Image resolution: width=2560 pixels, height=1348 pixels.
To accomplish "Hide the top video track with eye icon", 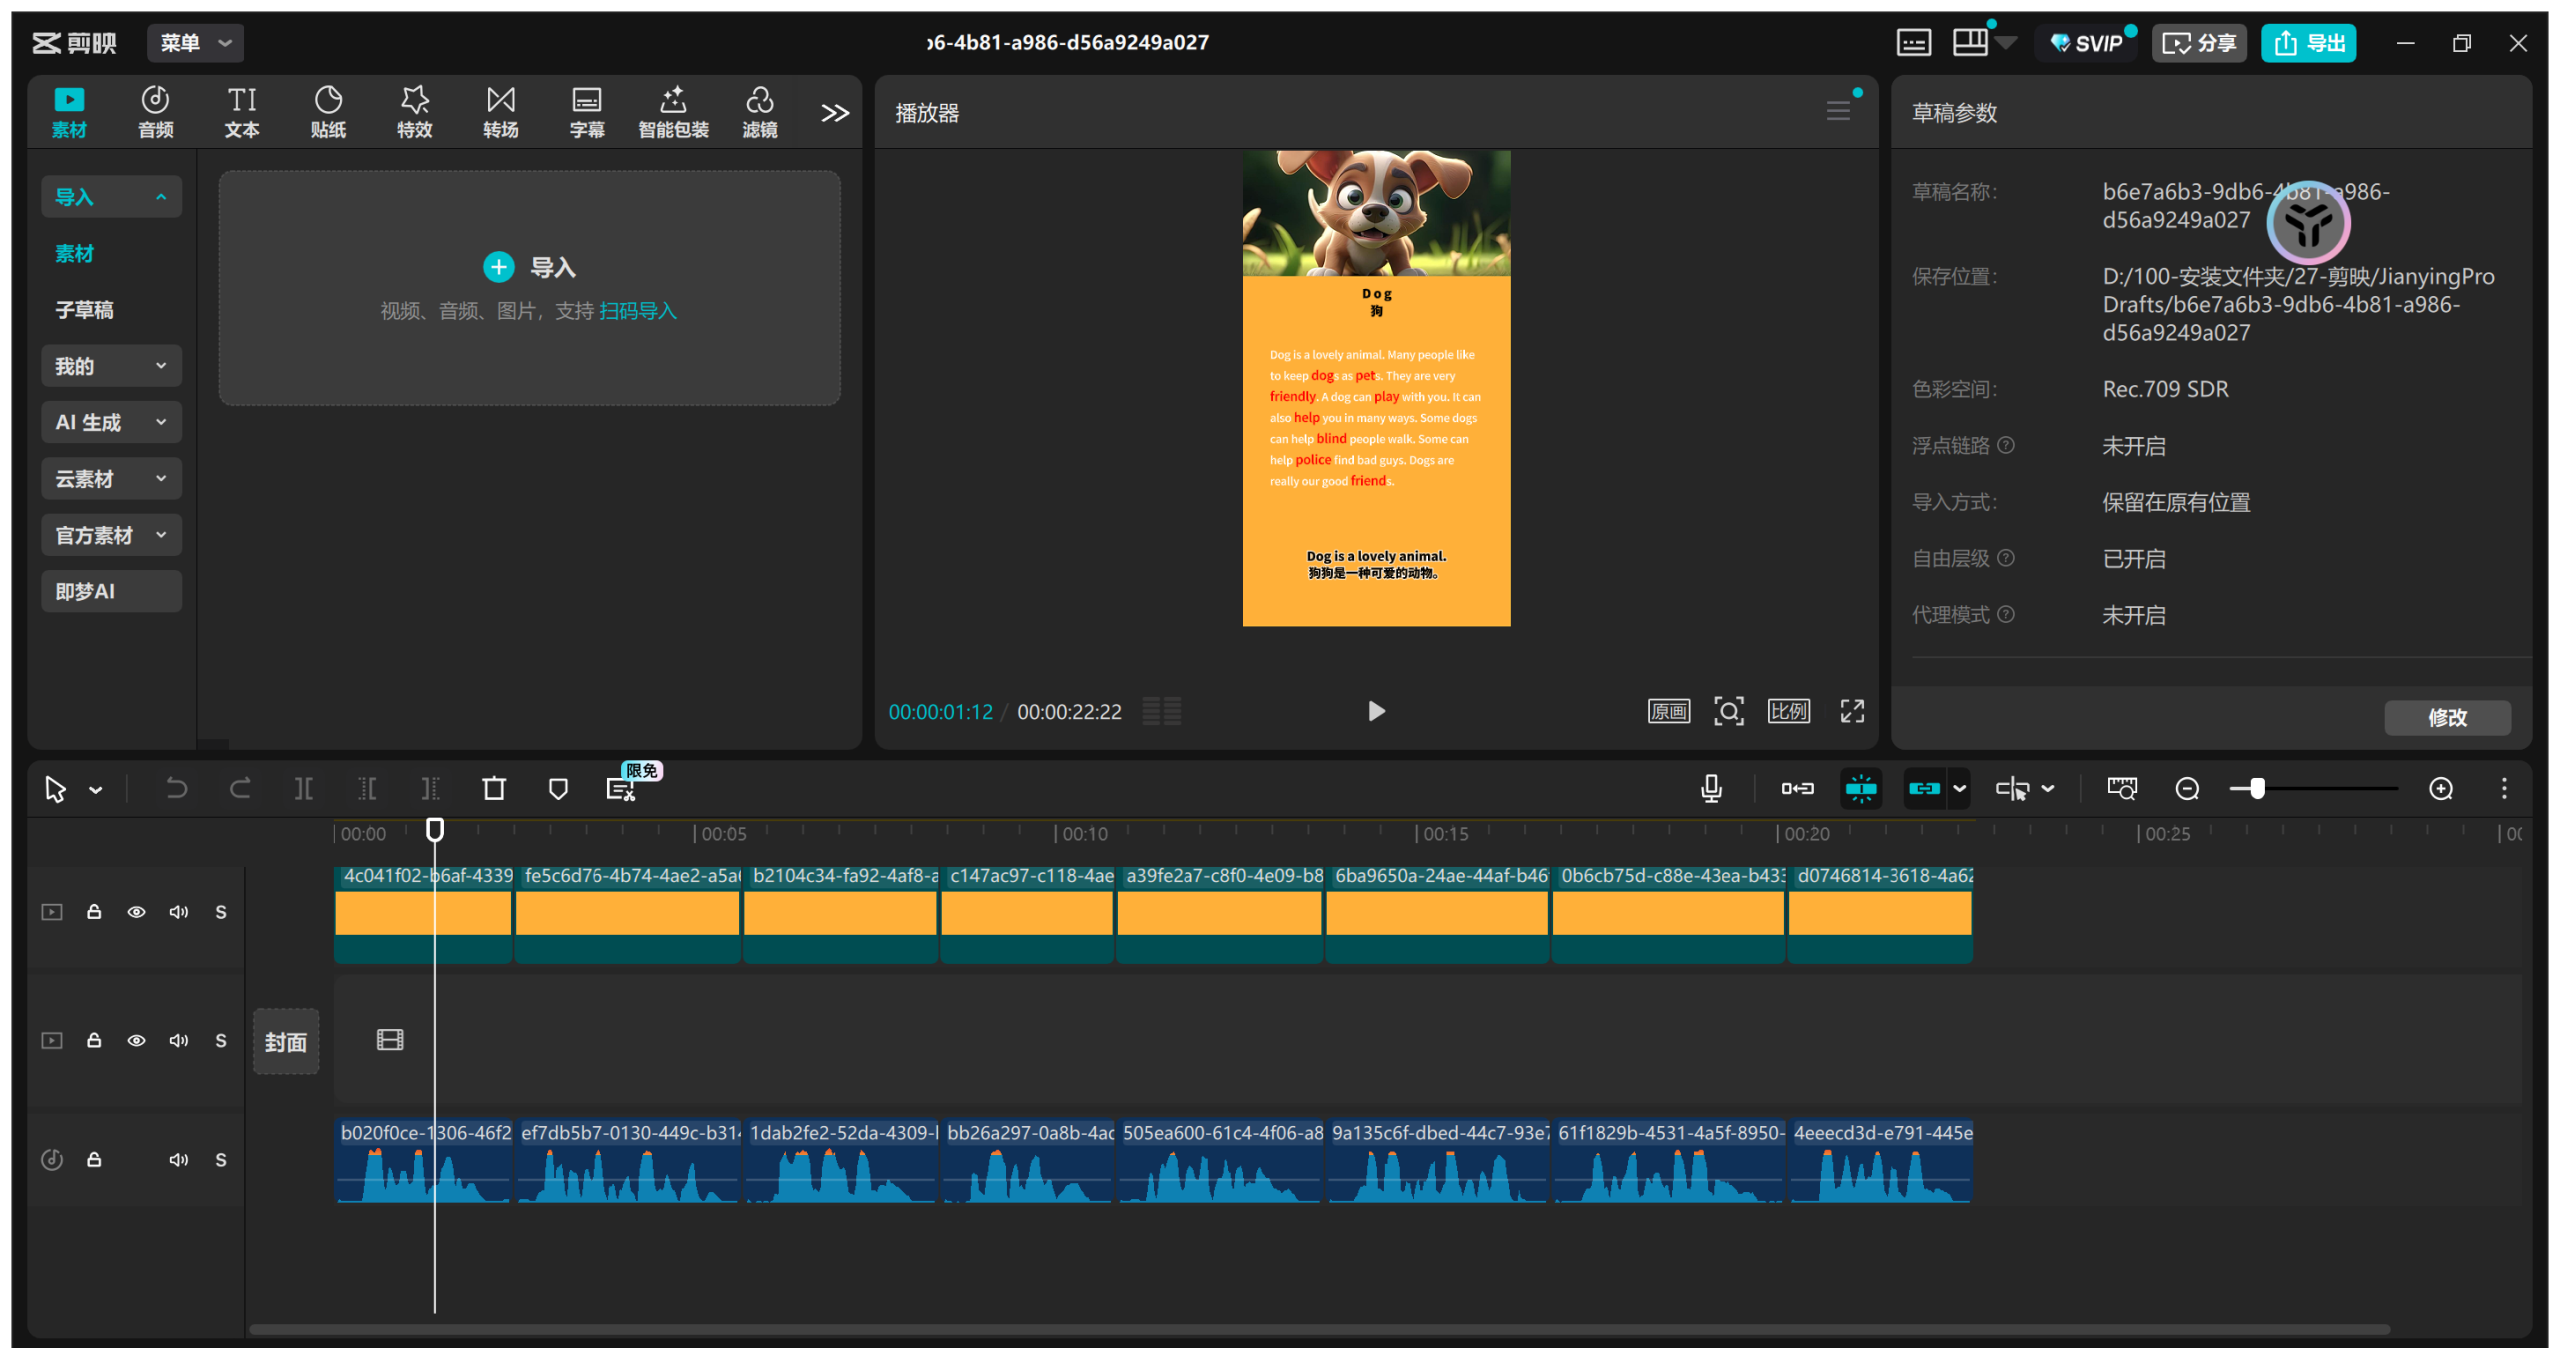I will pos(136,912).
